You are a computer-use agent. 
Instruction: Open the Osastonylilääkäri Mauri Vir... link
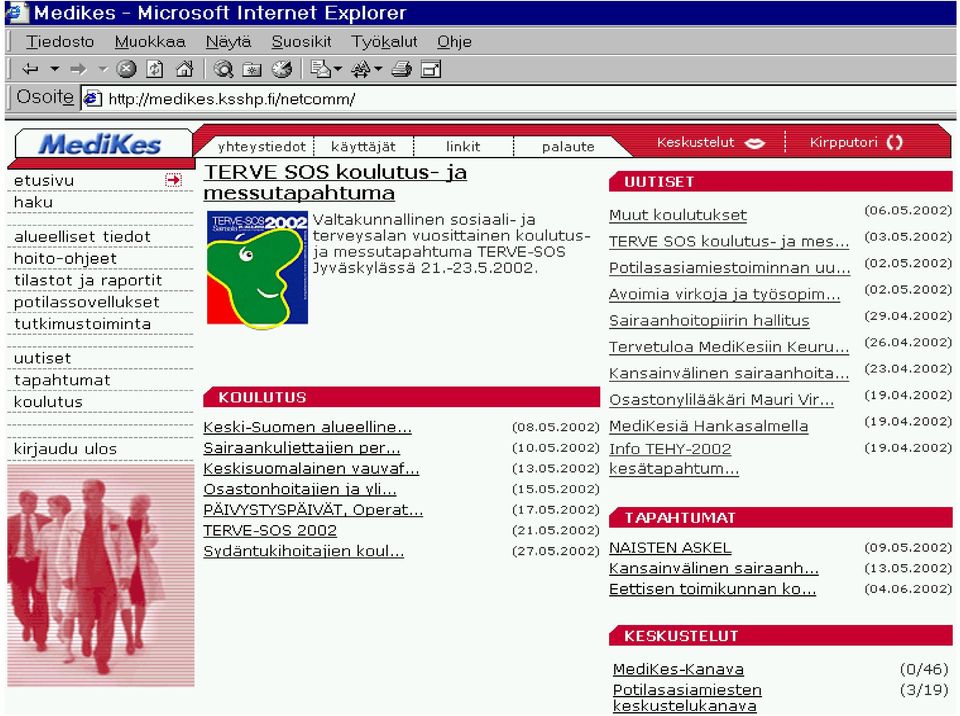[x=721, y=400]
